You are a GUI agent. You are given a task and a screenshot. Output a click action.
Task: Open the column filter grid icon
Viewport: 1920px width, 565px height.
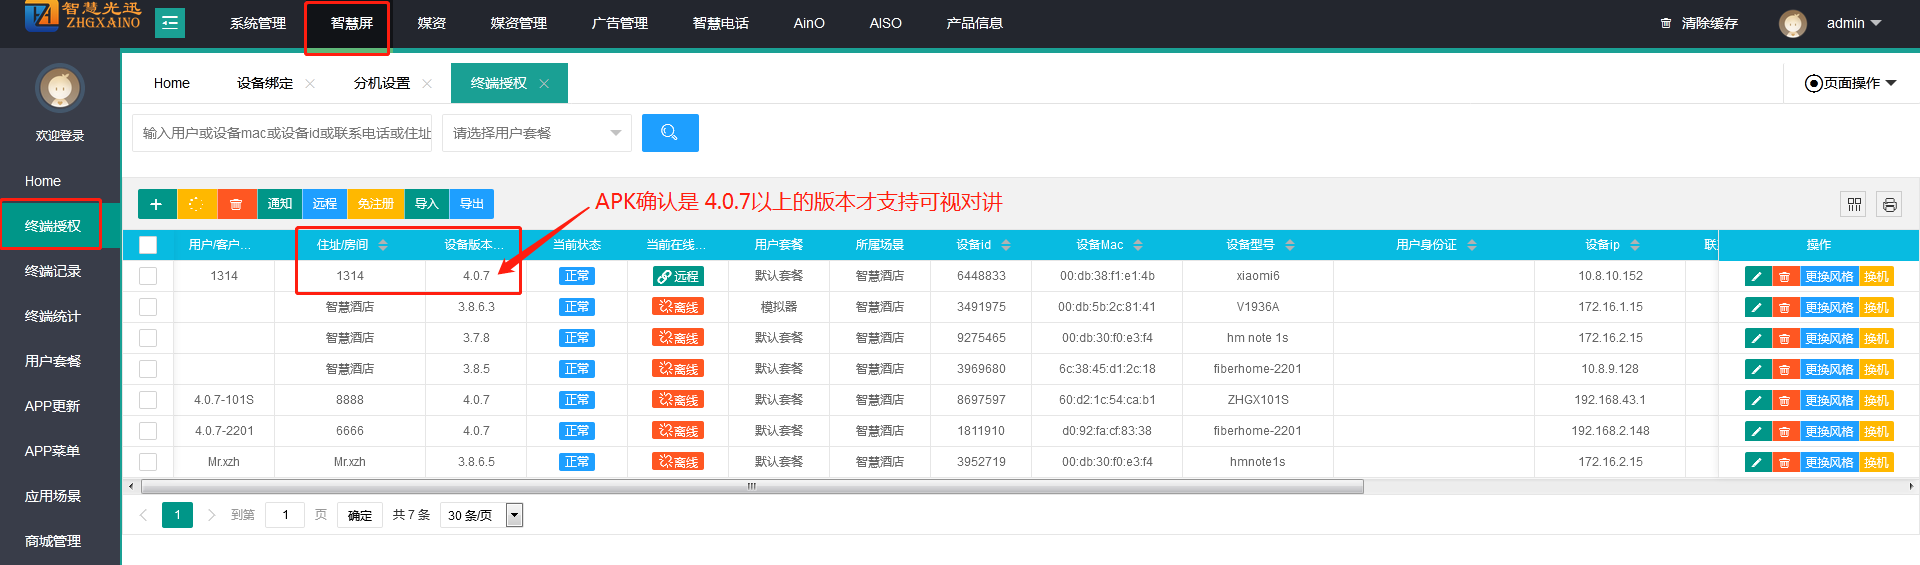coord(1854,205)
